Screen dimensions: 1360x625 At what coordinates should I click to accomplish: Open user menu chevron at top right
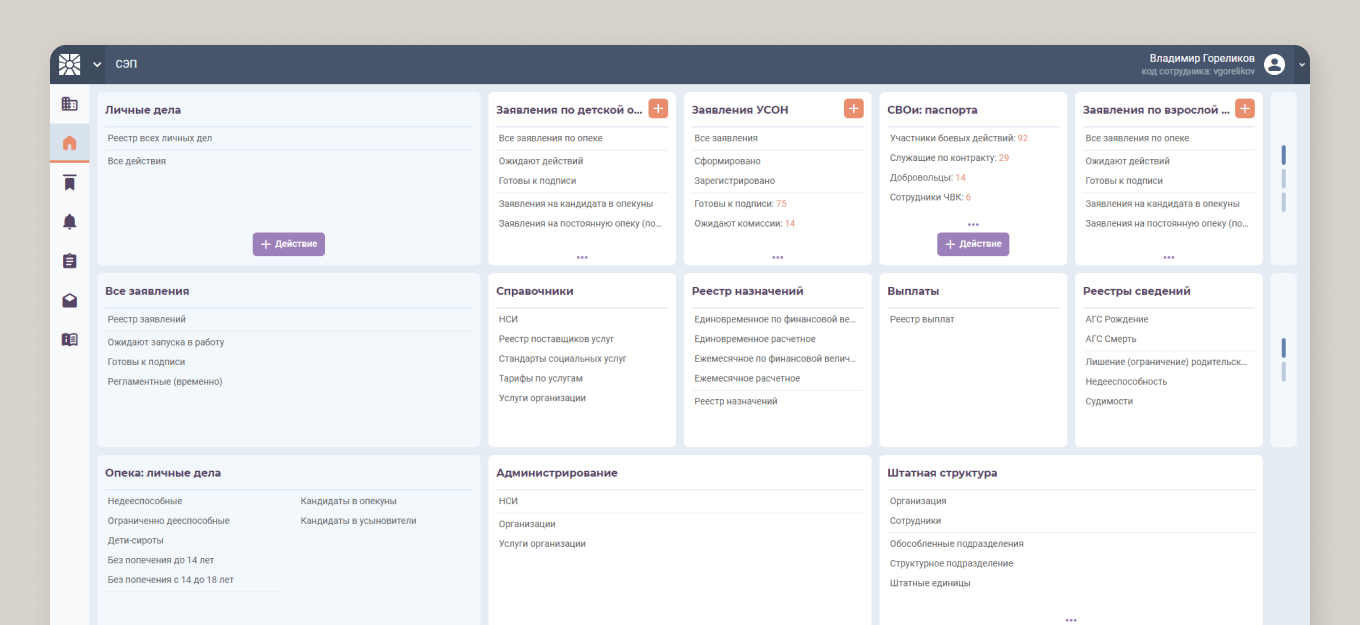pyautogui.click(x=1301, y=64)
